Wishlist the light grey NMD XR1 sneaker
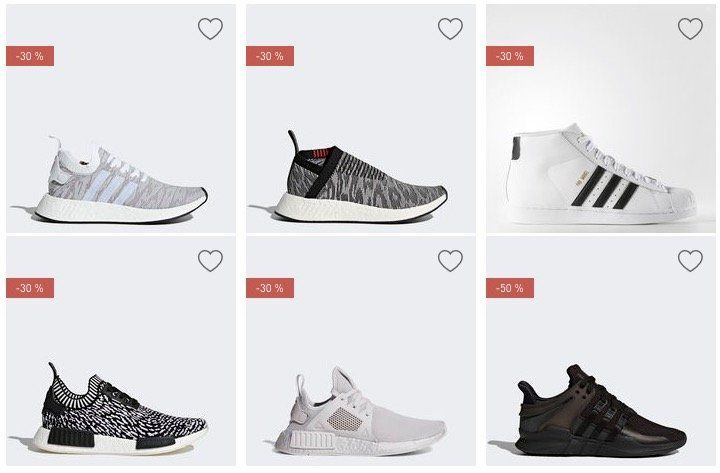Viewport: 720px width, 473px height. coord(450,261)
